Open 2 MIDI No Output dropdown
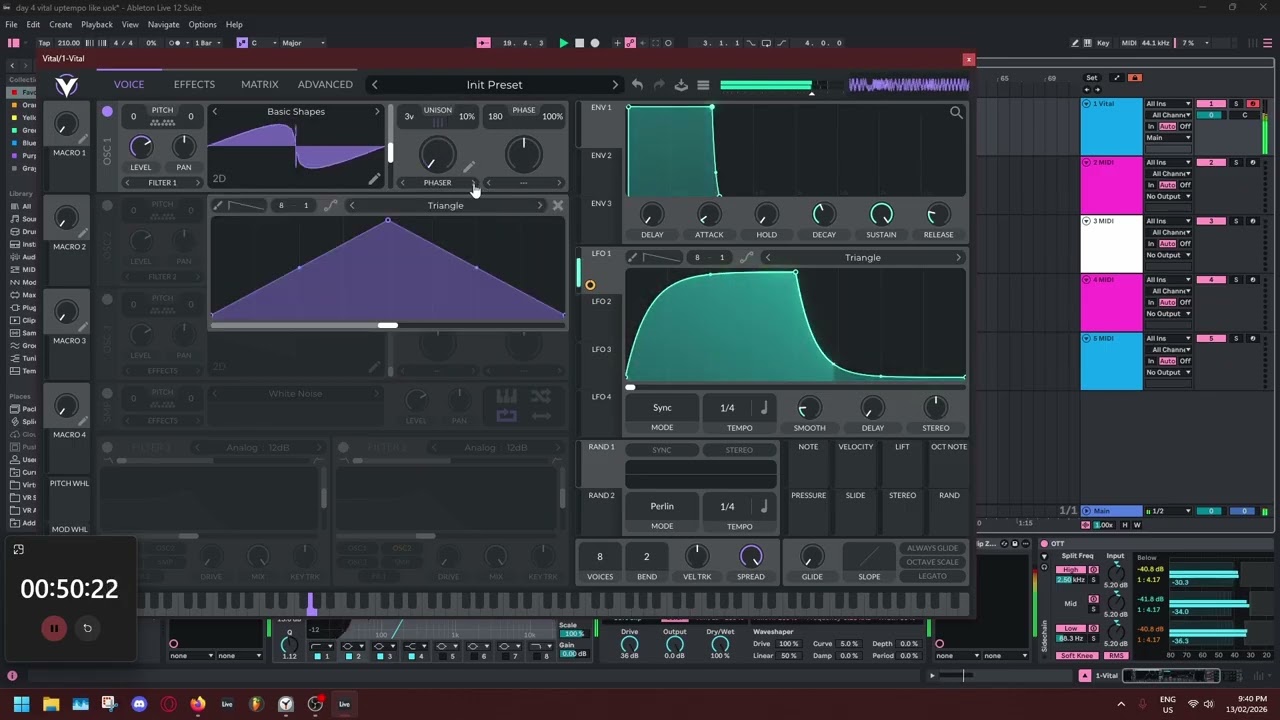The image size is (1280, 720). 1168,196
